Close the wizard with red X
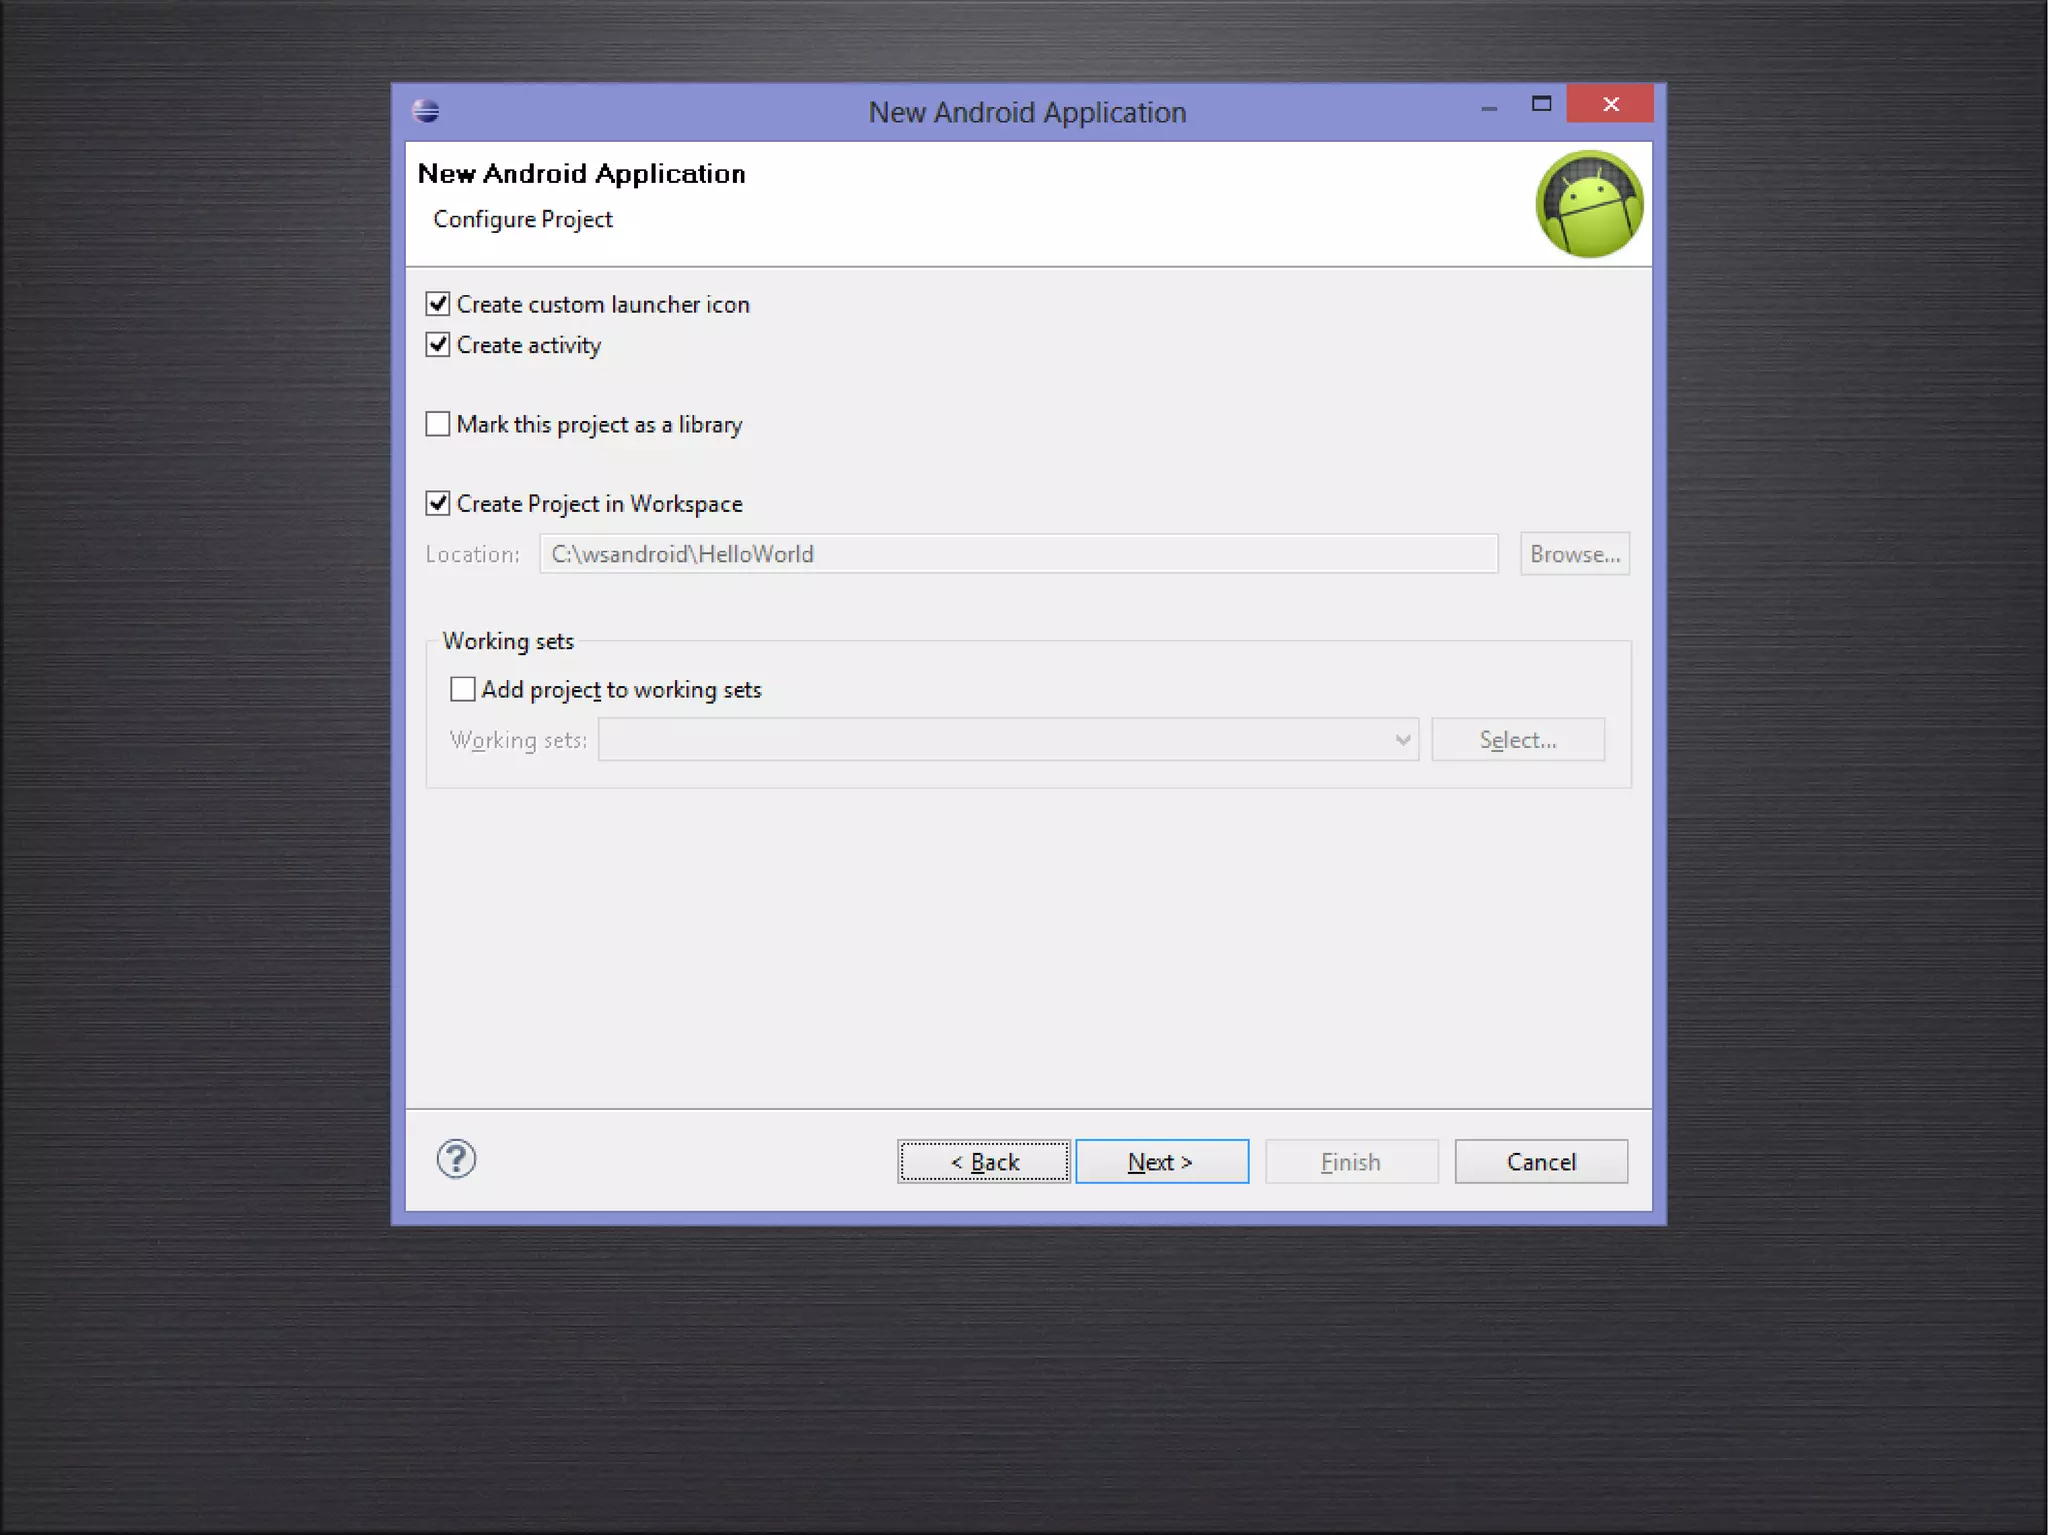 tap(1610, 104)
